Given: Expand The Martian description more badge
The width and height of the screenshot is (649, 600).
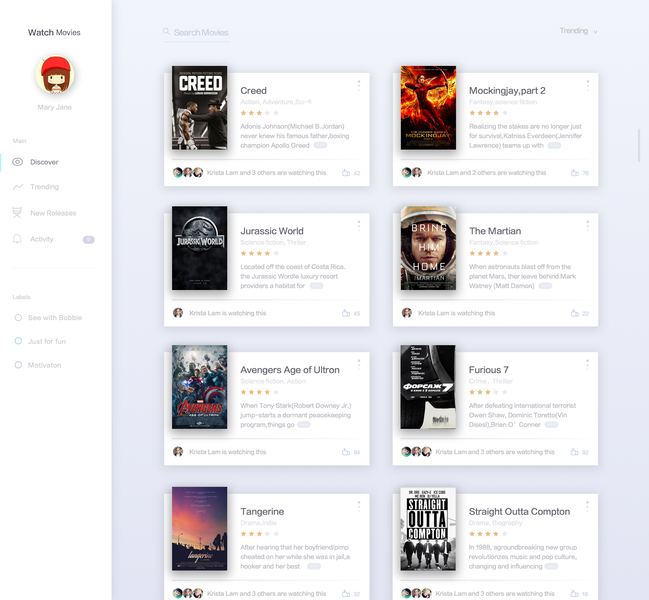Looking at the screenshot, I should [545, 286].
